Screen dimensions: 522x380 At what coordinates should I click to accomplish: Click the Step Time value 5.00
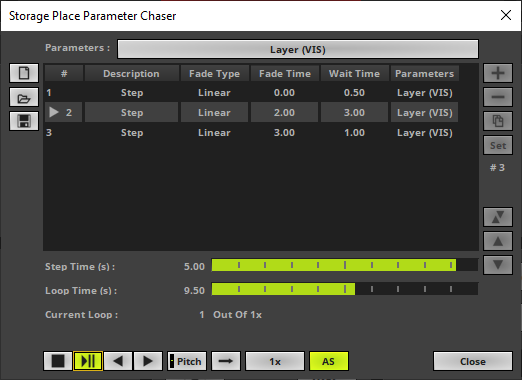194,267
